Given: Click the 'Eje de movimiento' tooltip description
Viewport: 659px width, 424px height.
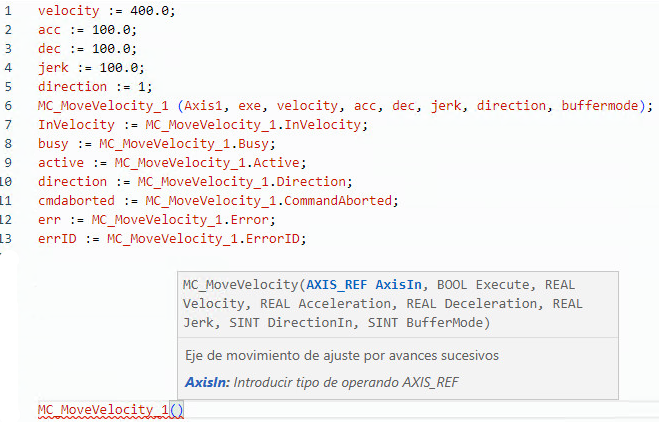Looking at the screenshot, I should [x=342, y=355].
